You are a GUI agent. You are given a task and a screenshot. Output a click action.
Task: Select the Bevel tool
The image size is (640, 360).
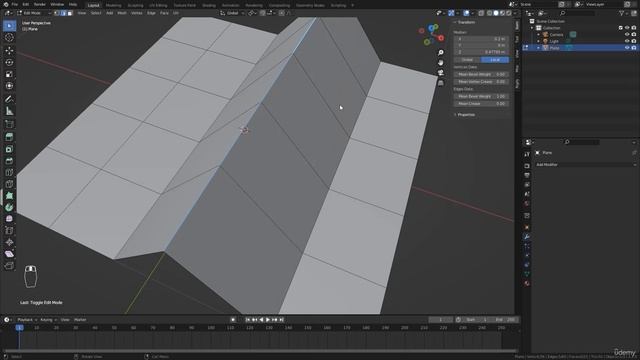[x=9, y=161]
